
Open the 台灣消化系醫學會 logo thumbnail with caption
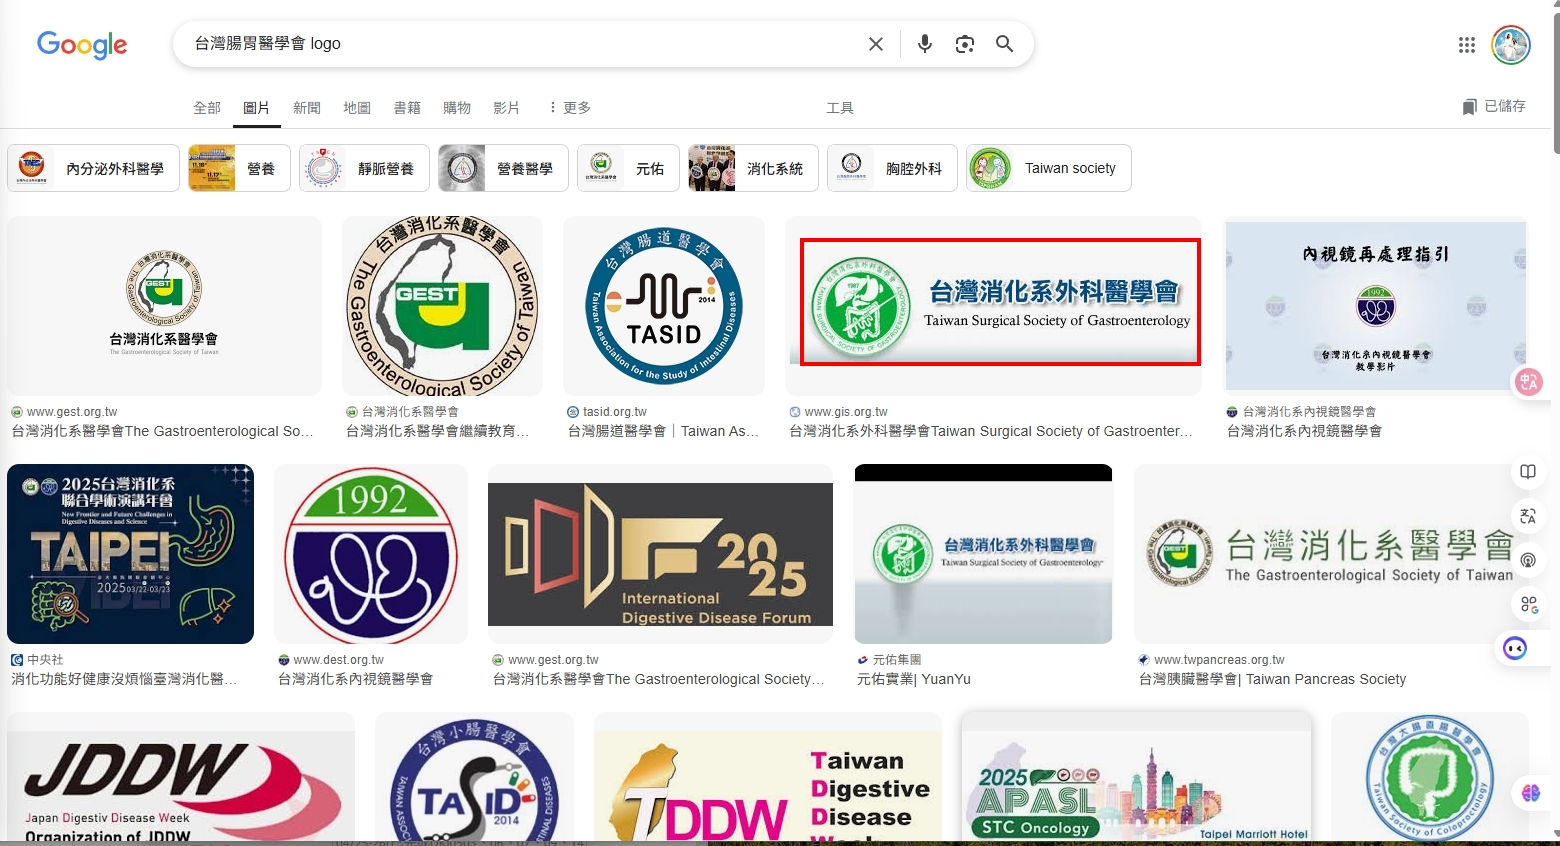pyautogui.click(x=164, y=306)
